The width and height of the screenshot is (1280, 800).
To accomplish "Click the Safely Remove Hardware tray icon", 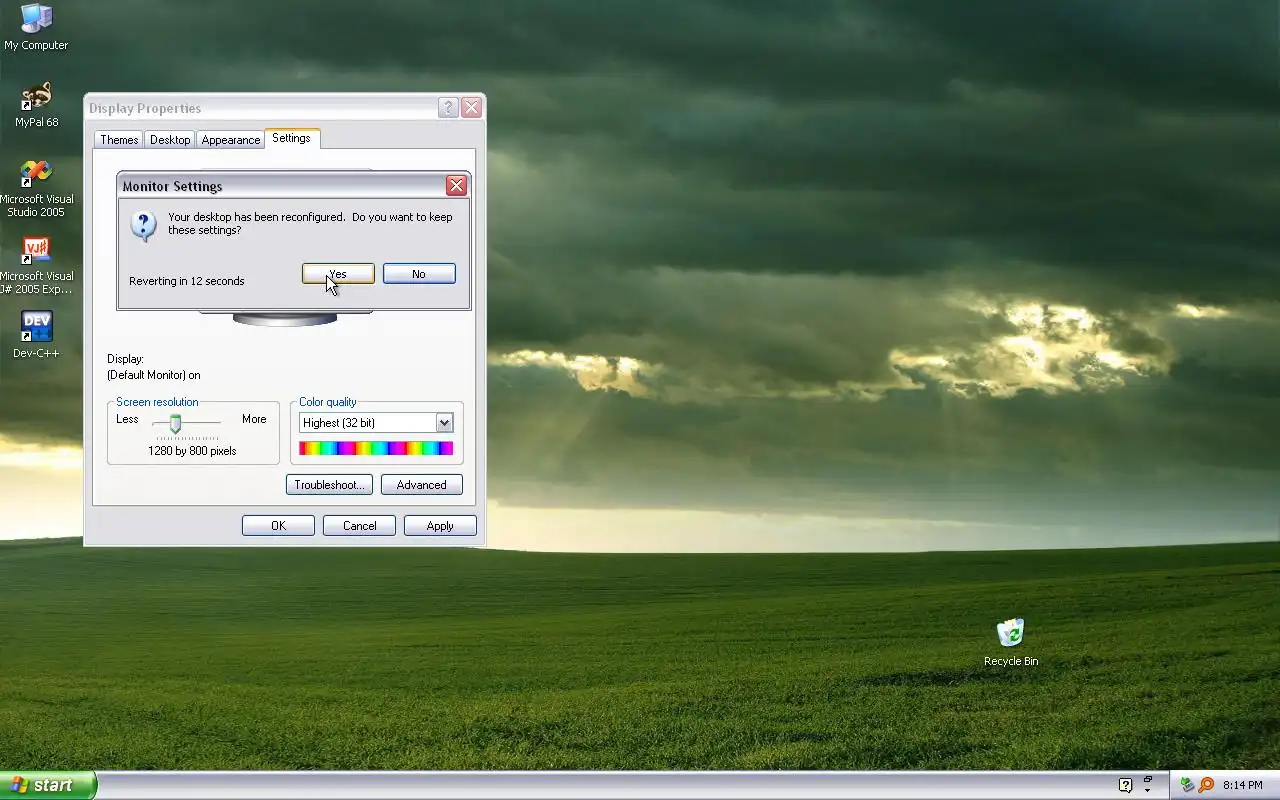I will click(1187, 785).
